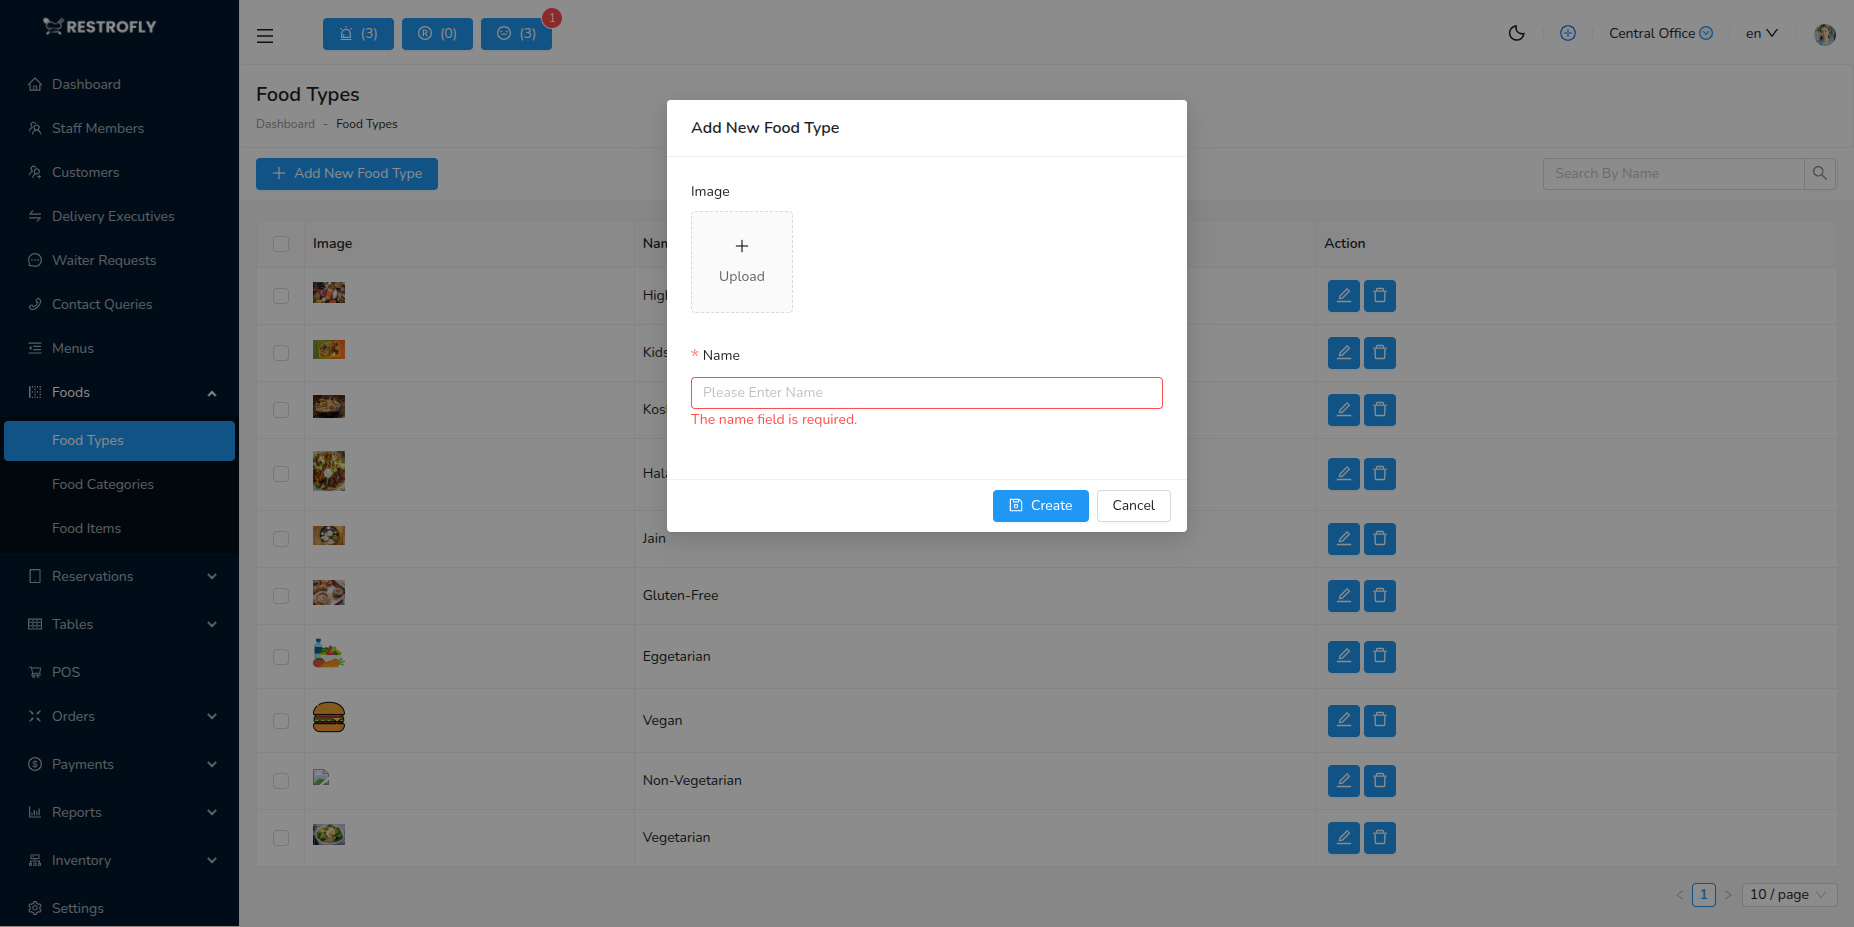This screenshot has width=1854, height=927.
Task: Delete the Jain food type
Action: 1380,538
